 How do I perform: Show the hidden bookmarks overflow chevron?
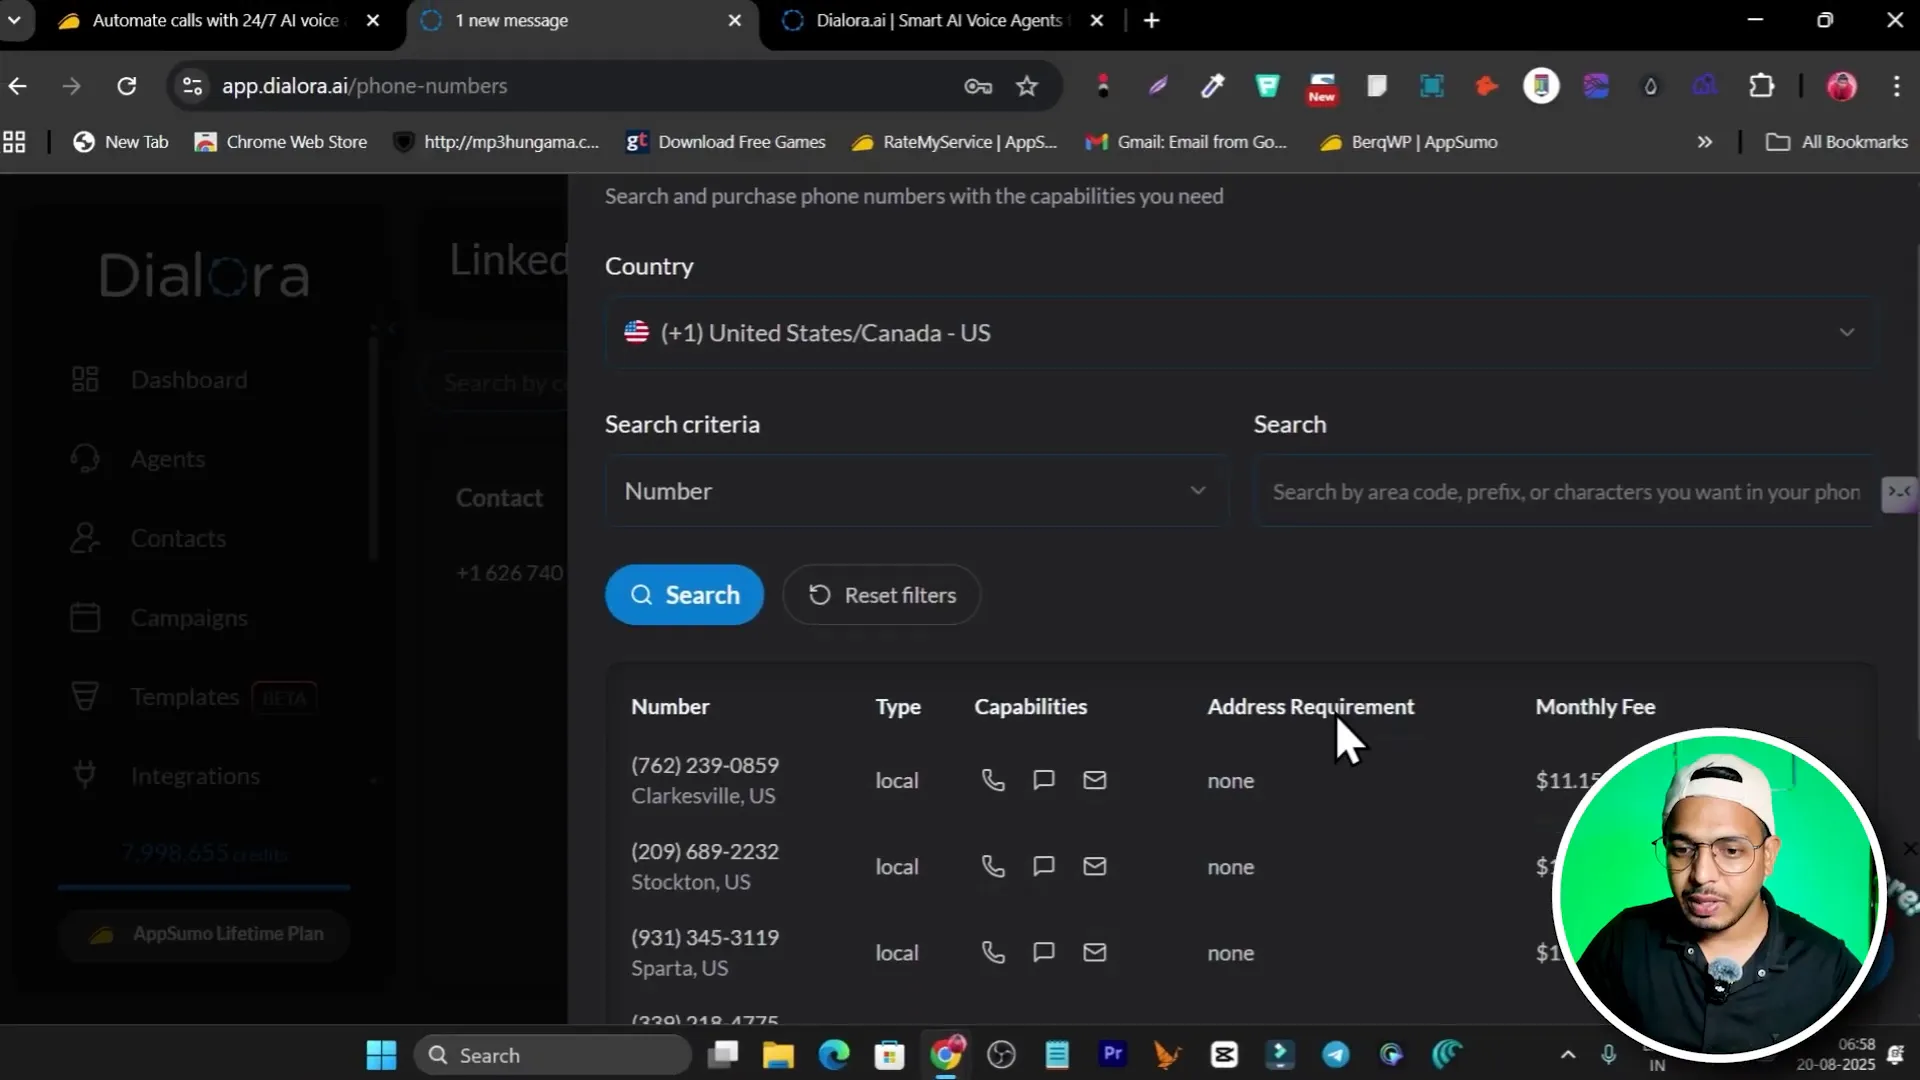[x=1704, y=142]
